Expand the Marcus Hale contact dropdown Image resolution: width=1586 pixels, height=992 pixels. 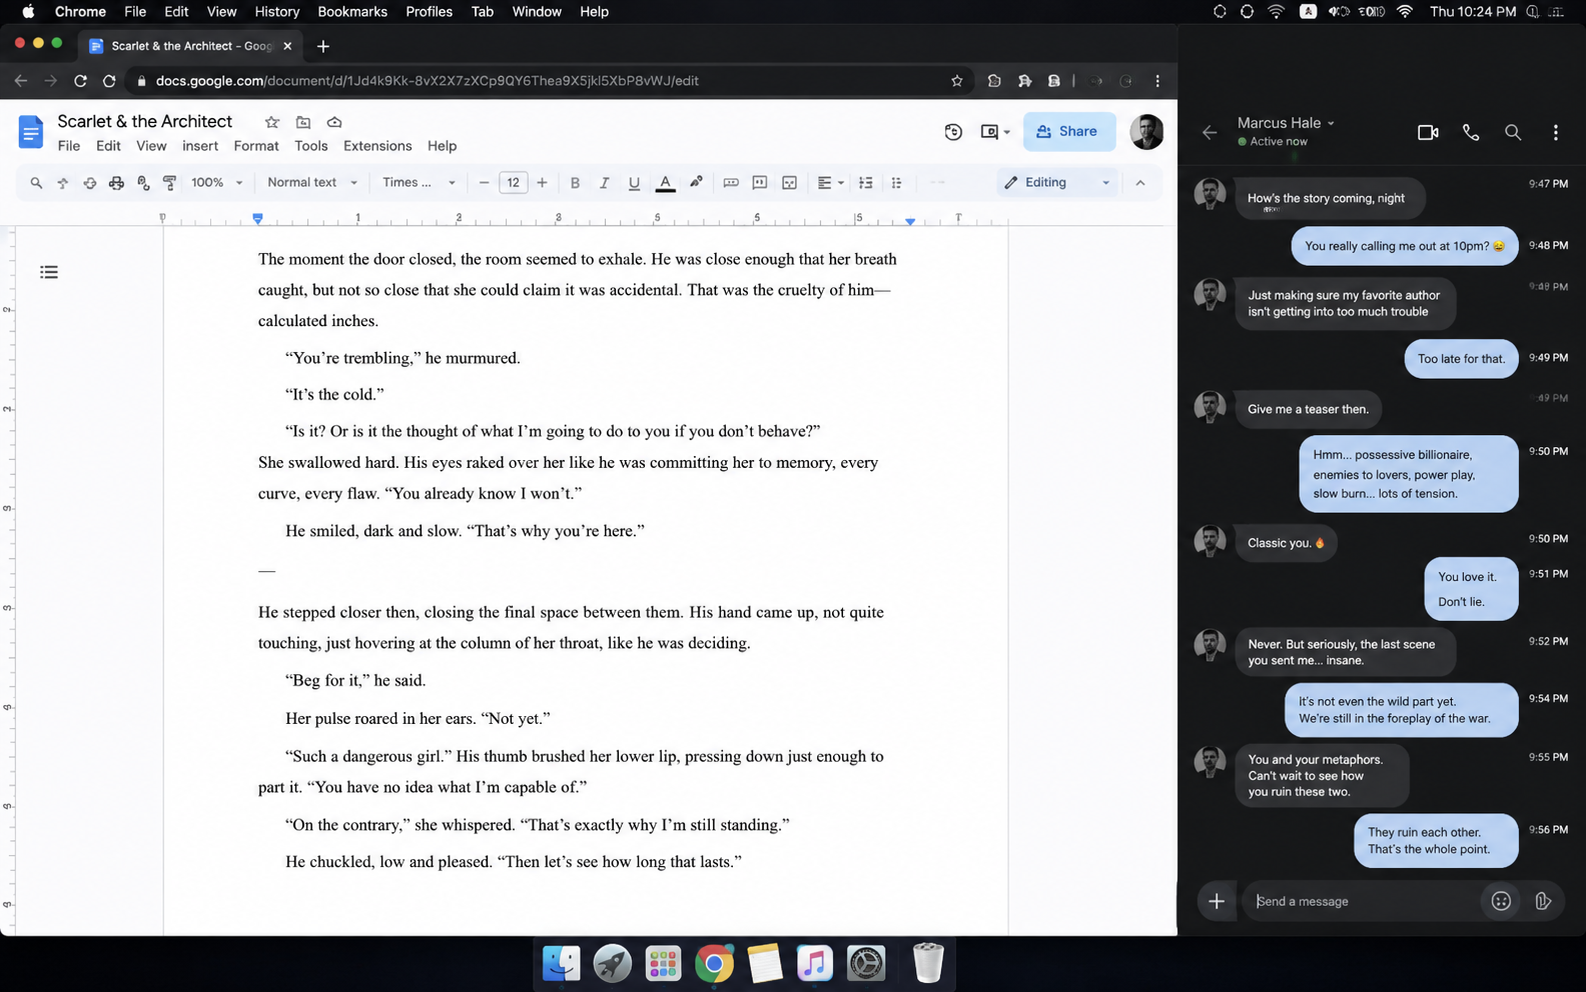tap(1331, 123)
